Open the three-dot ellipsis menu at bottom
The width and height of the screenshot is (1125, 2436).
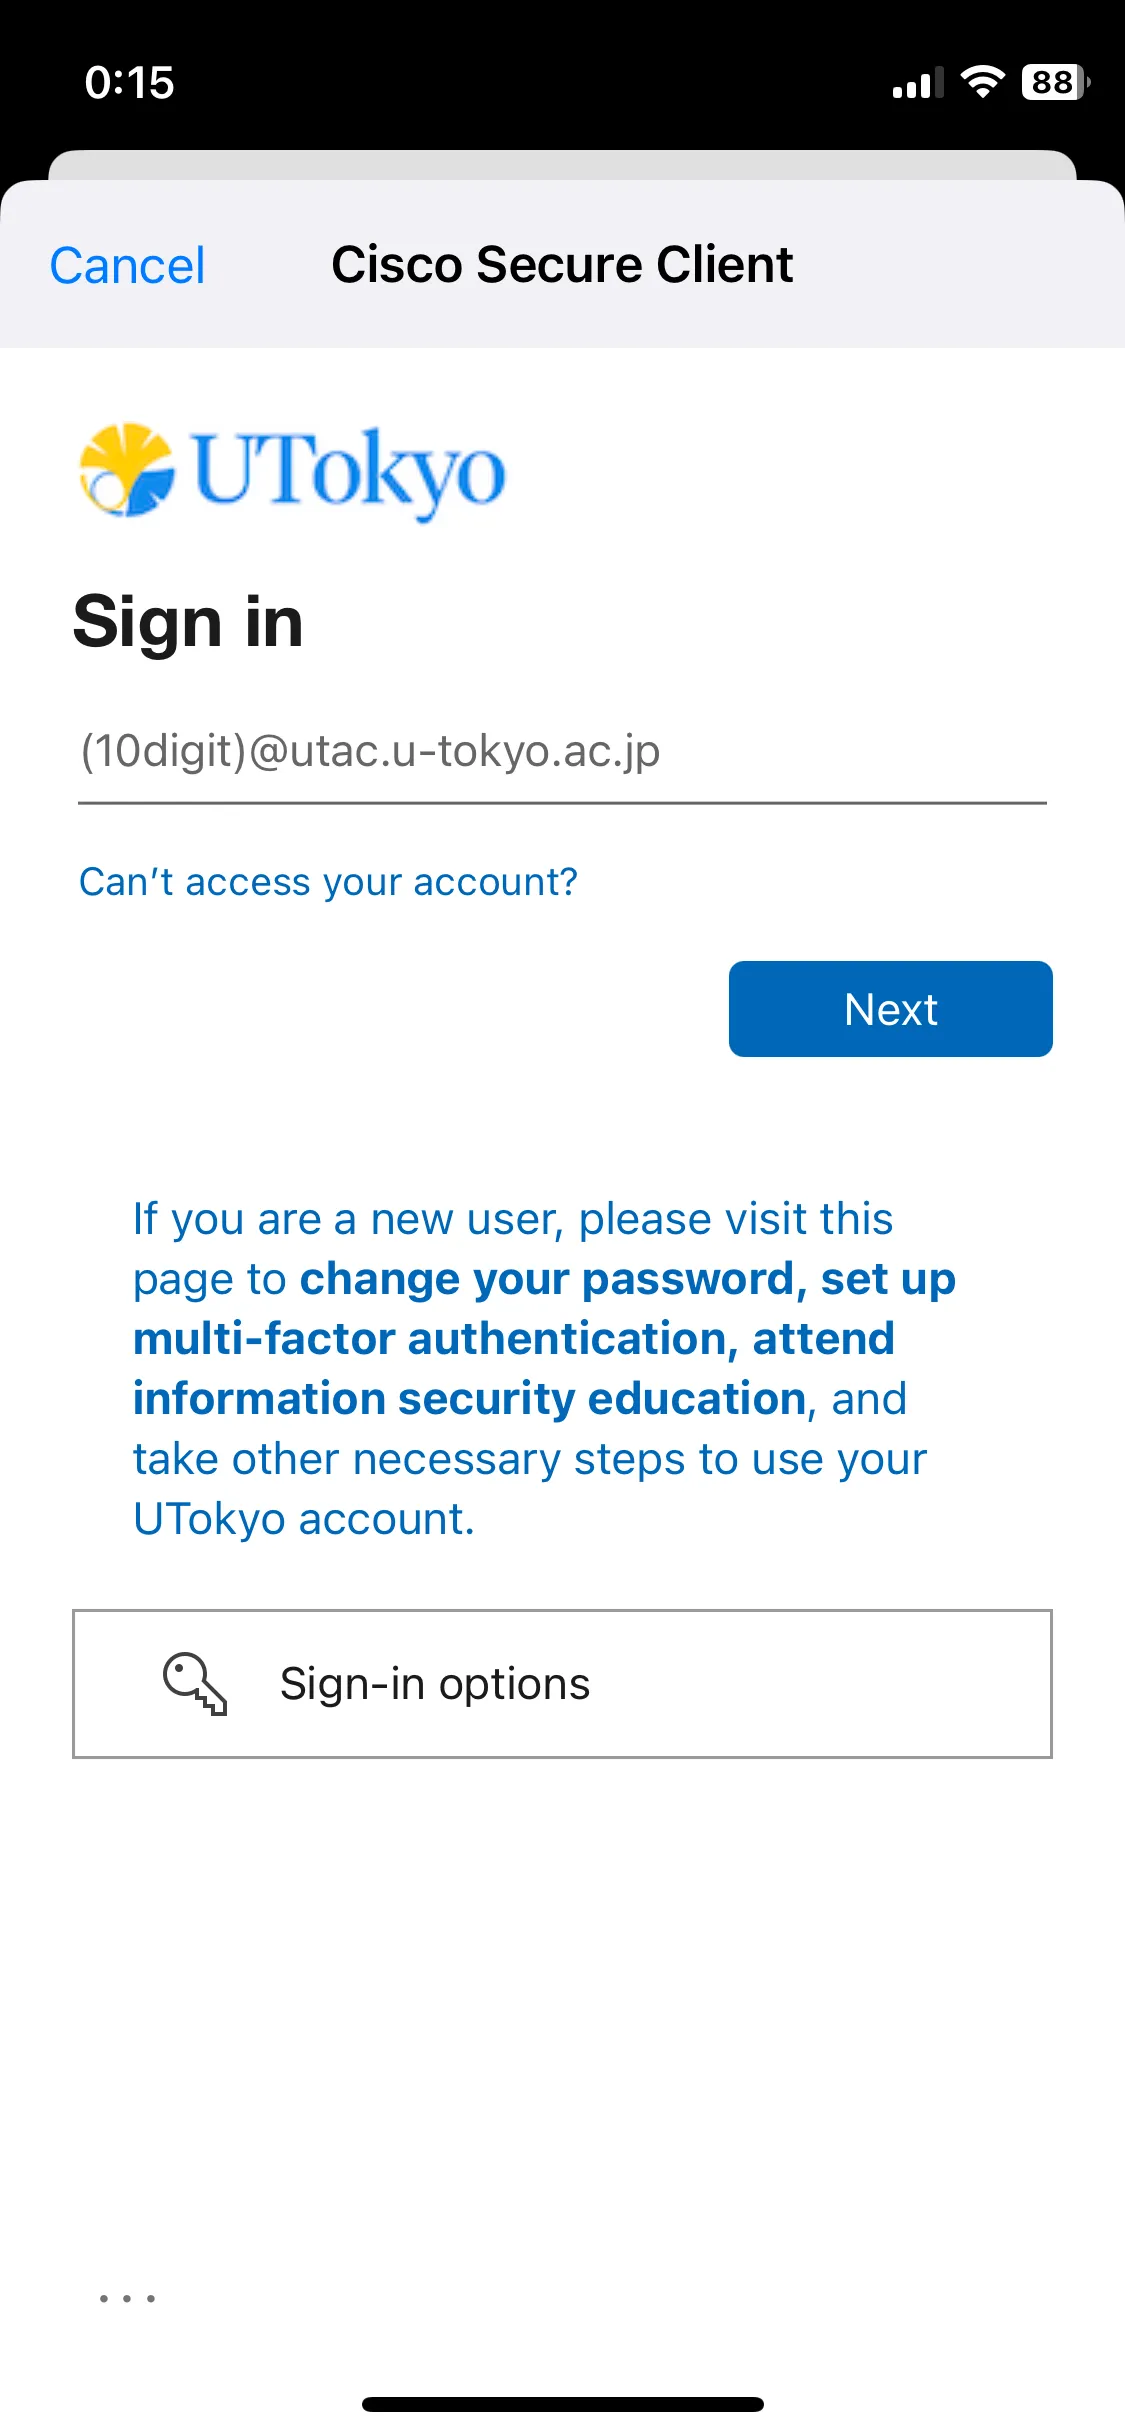point(127,2298)
